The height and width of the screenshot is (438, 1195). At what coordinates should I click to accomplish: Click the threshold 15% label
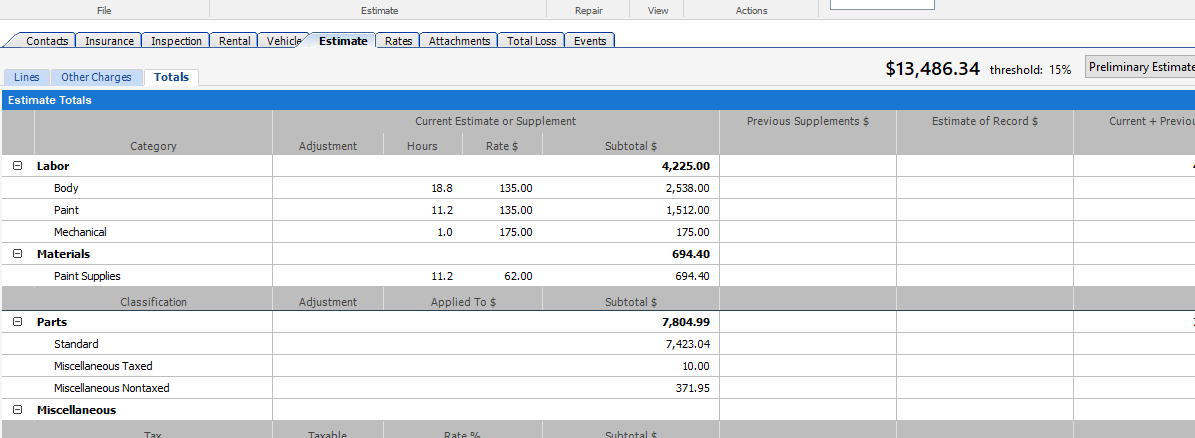click(1030, 70)
